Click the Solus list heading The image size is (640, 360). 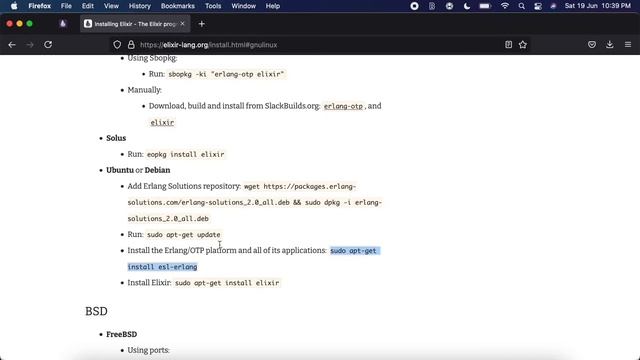(x=116, y=138)
